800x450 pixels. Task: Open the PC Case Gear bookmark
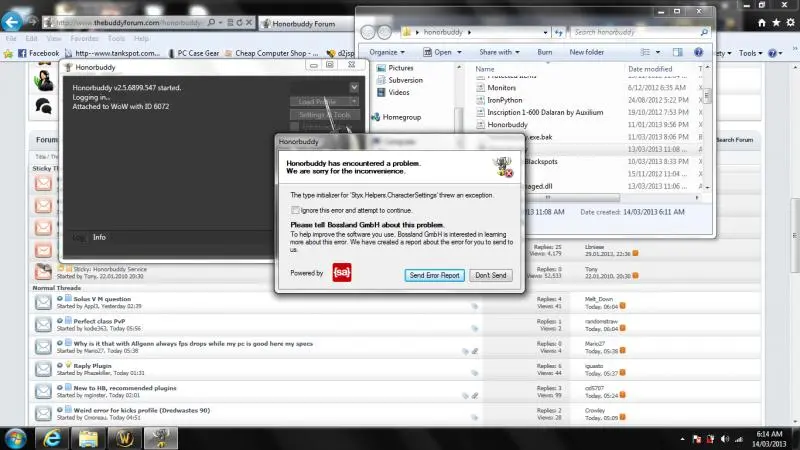click(x=193, y=53)
